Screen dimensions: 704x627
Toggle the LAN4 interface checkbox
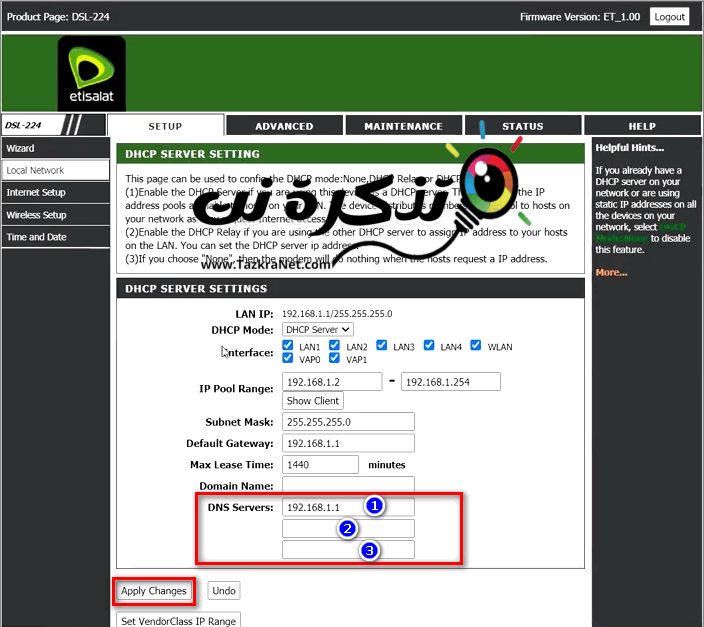coord(429,345)
